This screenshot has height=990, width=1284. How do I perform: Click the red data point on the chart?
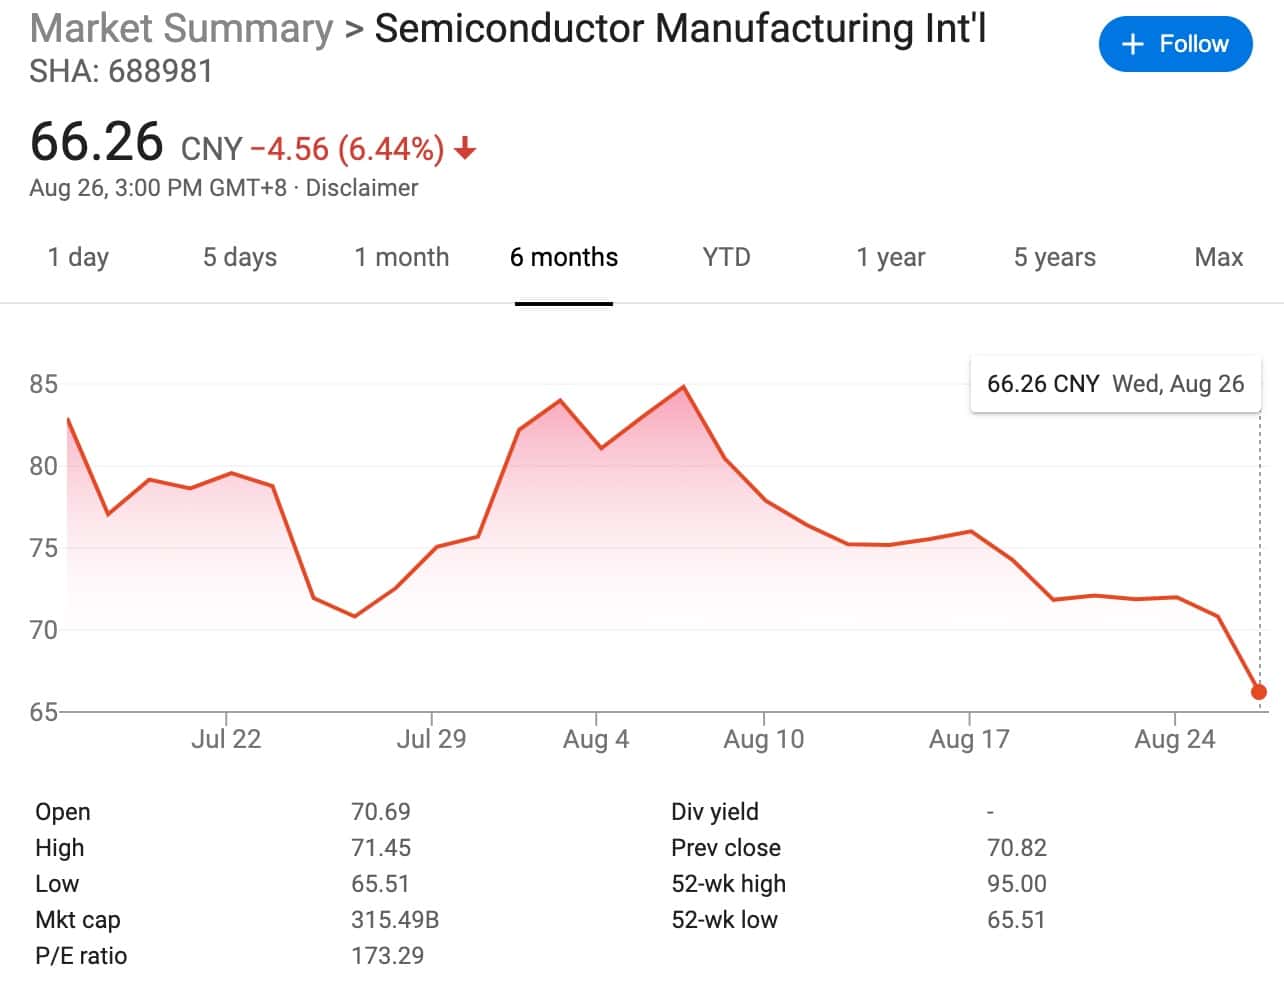coord(1258,690)
